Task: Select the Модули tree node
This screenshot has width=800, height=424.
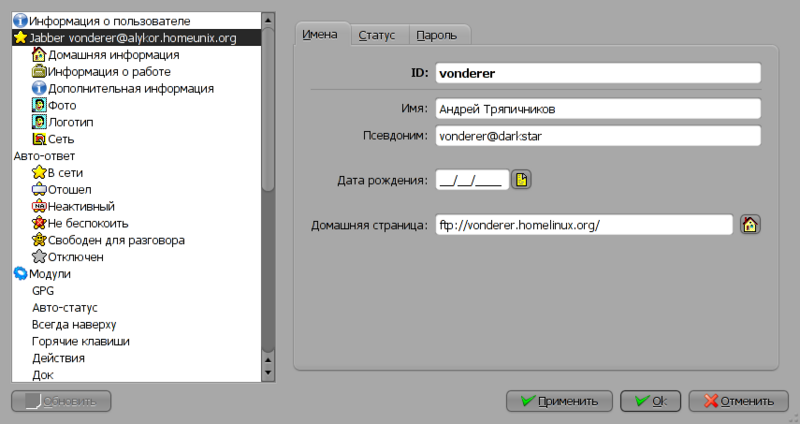Action: (49, 273)
